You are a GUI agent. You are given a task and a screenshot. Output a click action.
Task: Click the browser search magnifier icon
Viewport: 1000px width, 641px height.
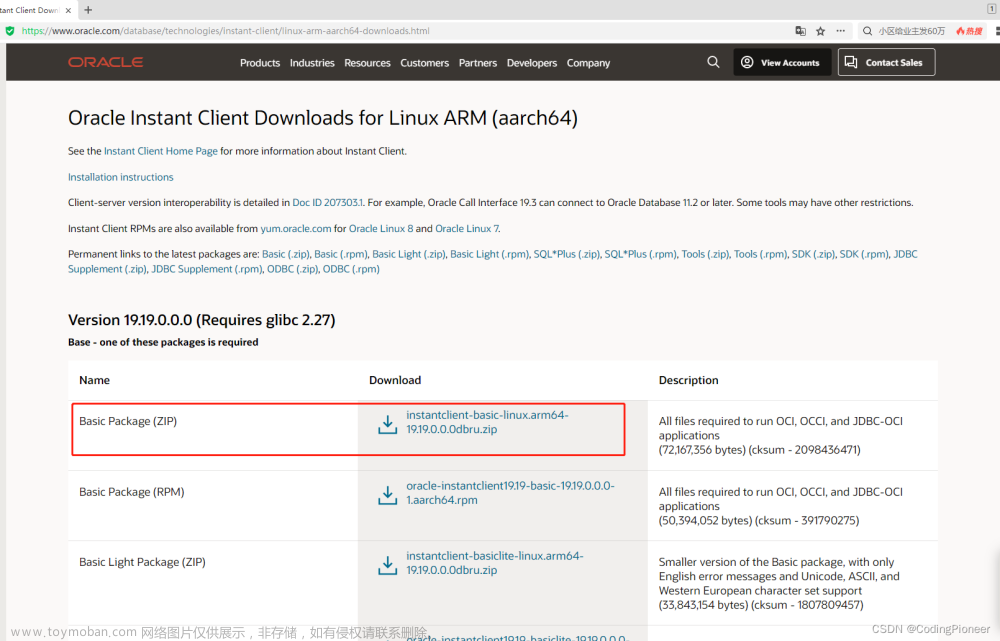pyautogui.click(x=867, y=31)
